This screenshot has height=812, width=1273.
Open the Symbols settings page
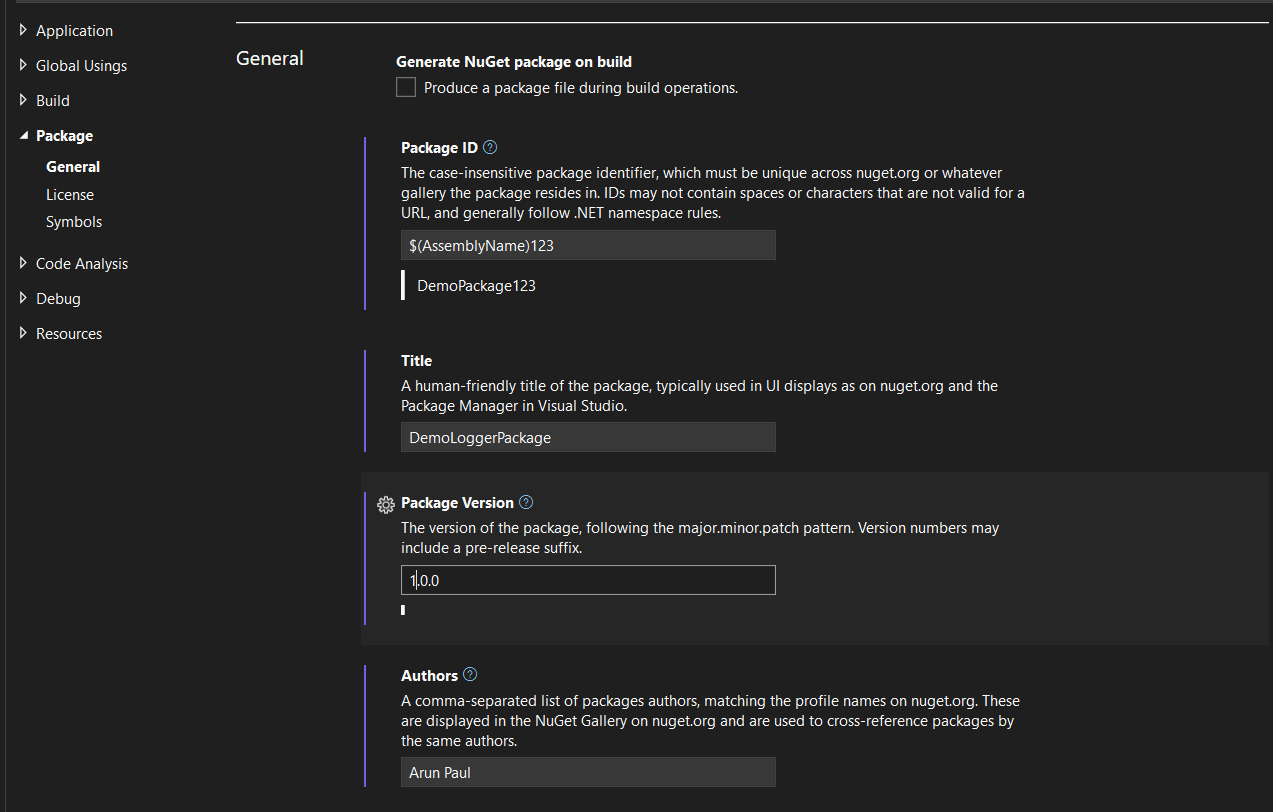(x=74, y=222)
